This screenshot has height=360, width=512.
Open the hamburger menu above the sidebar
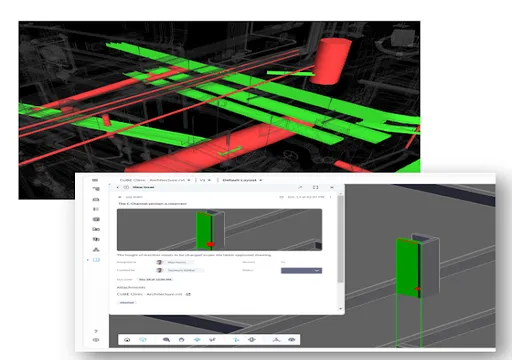pos(95,180)
